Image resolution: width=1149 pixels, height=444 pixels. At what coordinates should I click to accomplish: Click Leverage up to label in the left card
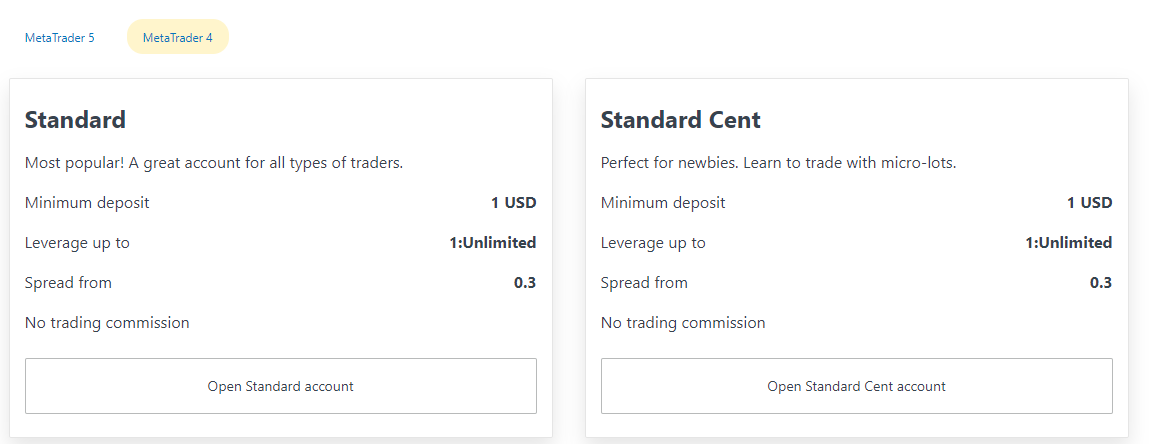coord(77,243)
